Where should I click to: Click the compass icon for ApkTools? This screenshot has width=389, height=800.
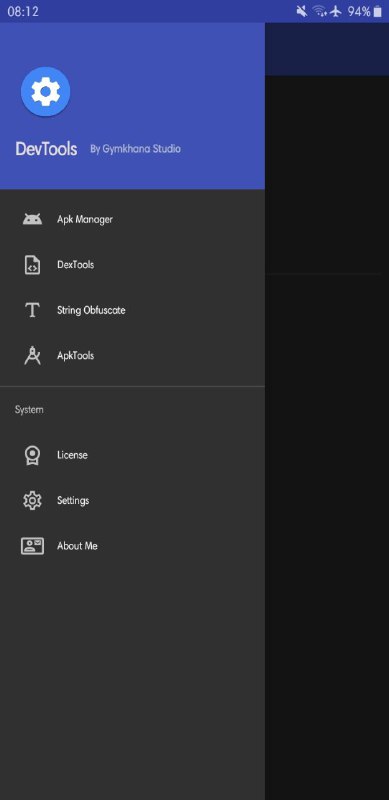pyautogui.click(x=32, y=356)
